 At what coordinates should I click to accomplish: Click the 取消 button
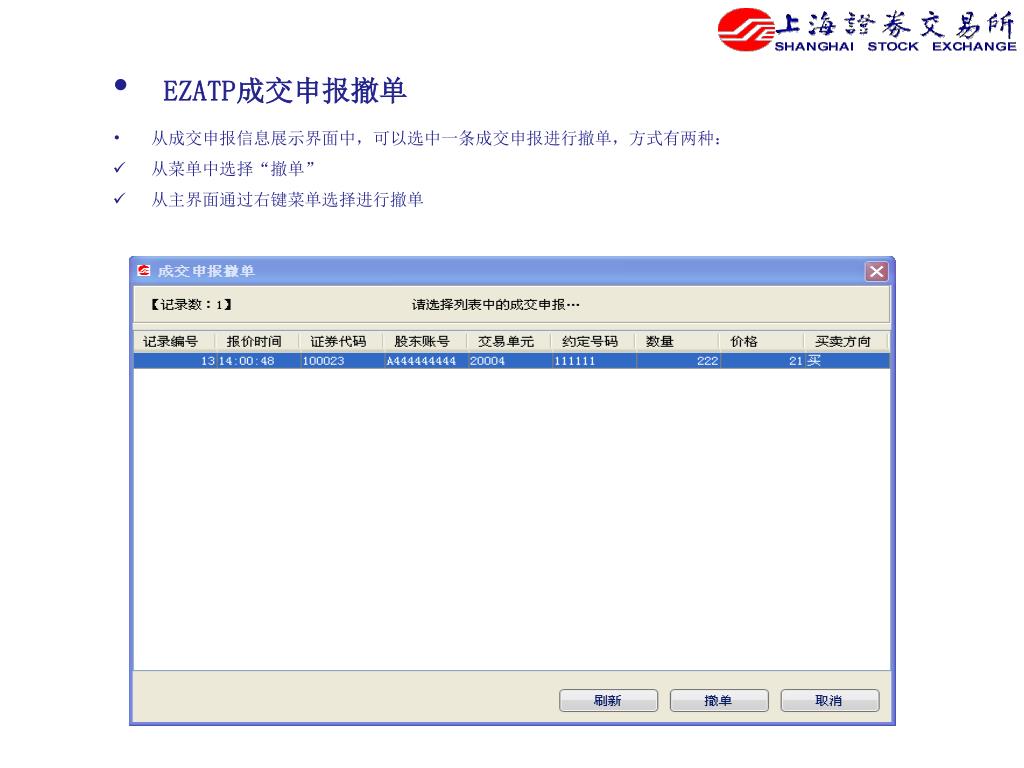(x=829, y=700)
